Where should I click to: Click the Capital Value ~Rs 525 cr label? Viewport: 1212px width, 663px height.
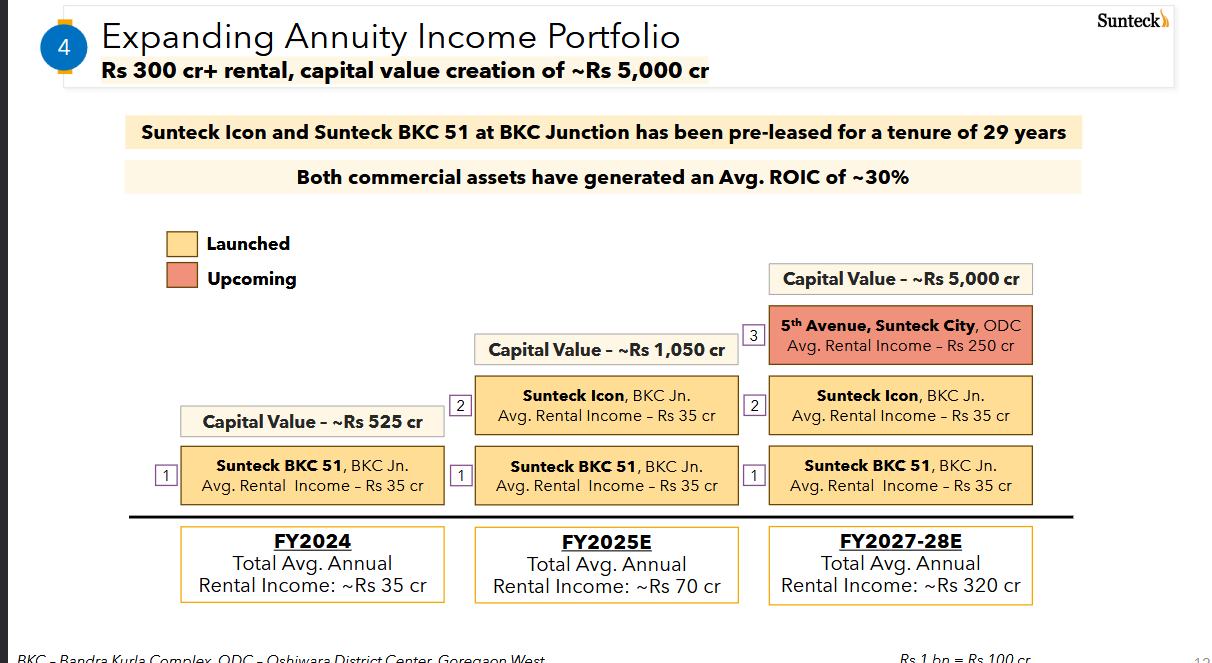click(312, 421)
